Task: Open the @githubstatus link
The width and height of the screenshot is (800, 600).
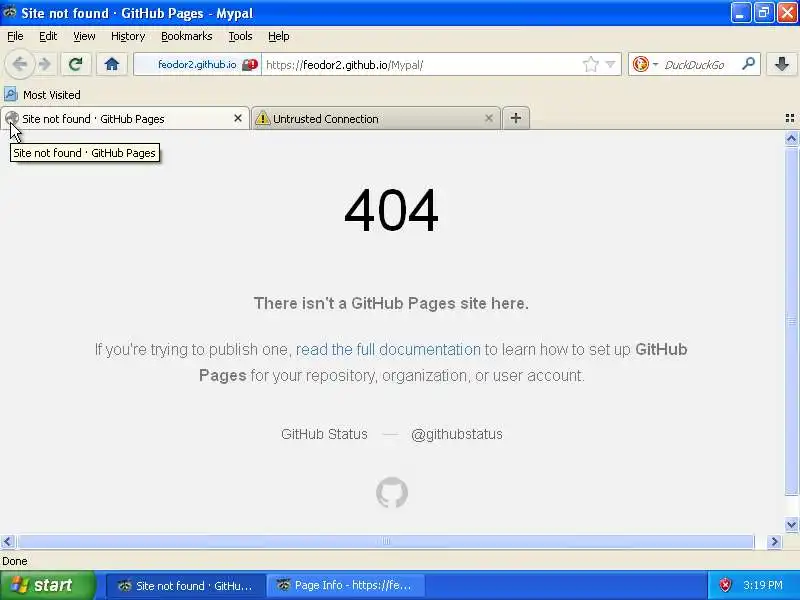Action: tap(457, 434)
